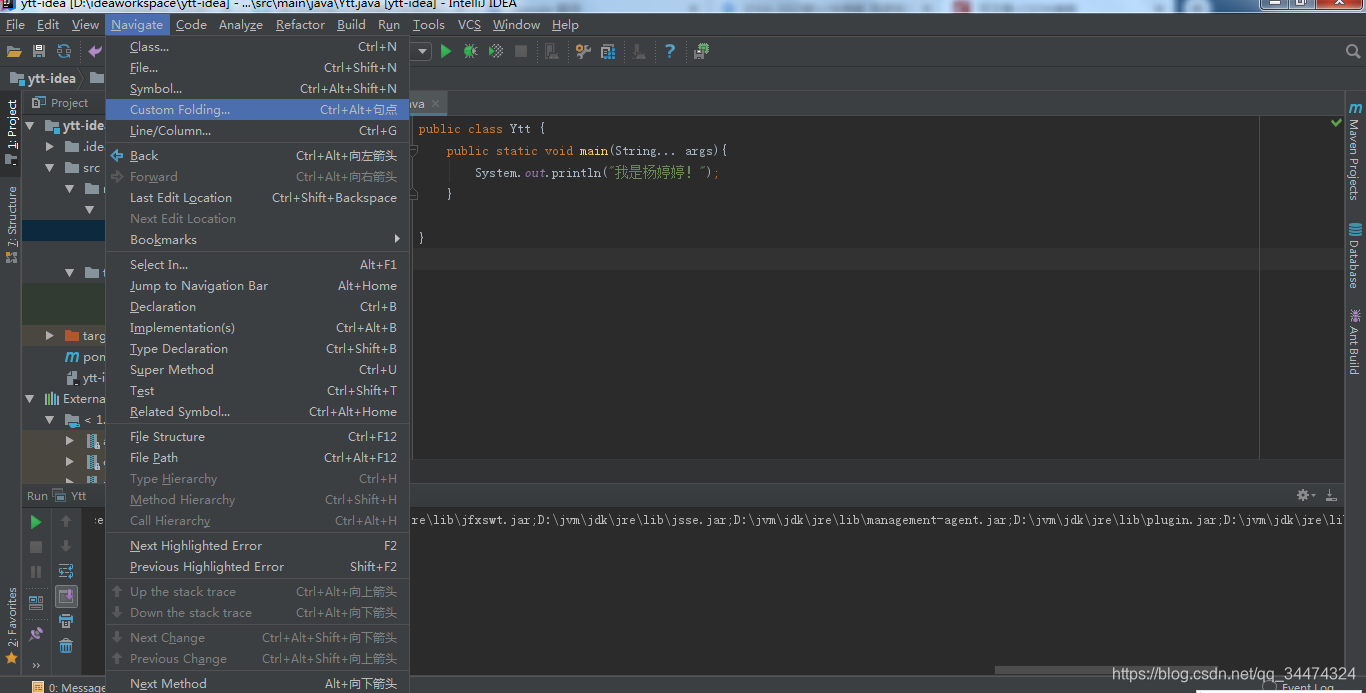
Task: Select Line/Column... menu entry
Action: click(x=258, y=131)
